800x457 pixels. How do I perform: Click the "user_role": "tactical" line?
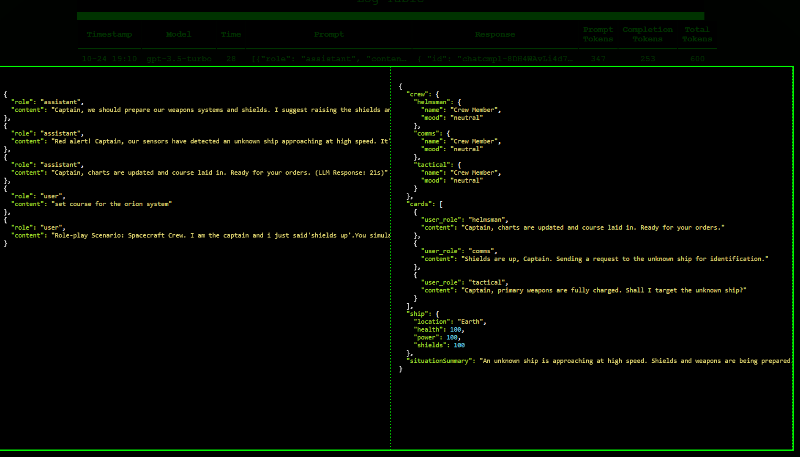tap(465, 283)
